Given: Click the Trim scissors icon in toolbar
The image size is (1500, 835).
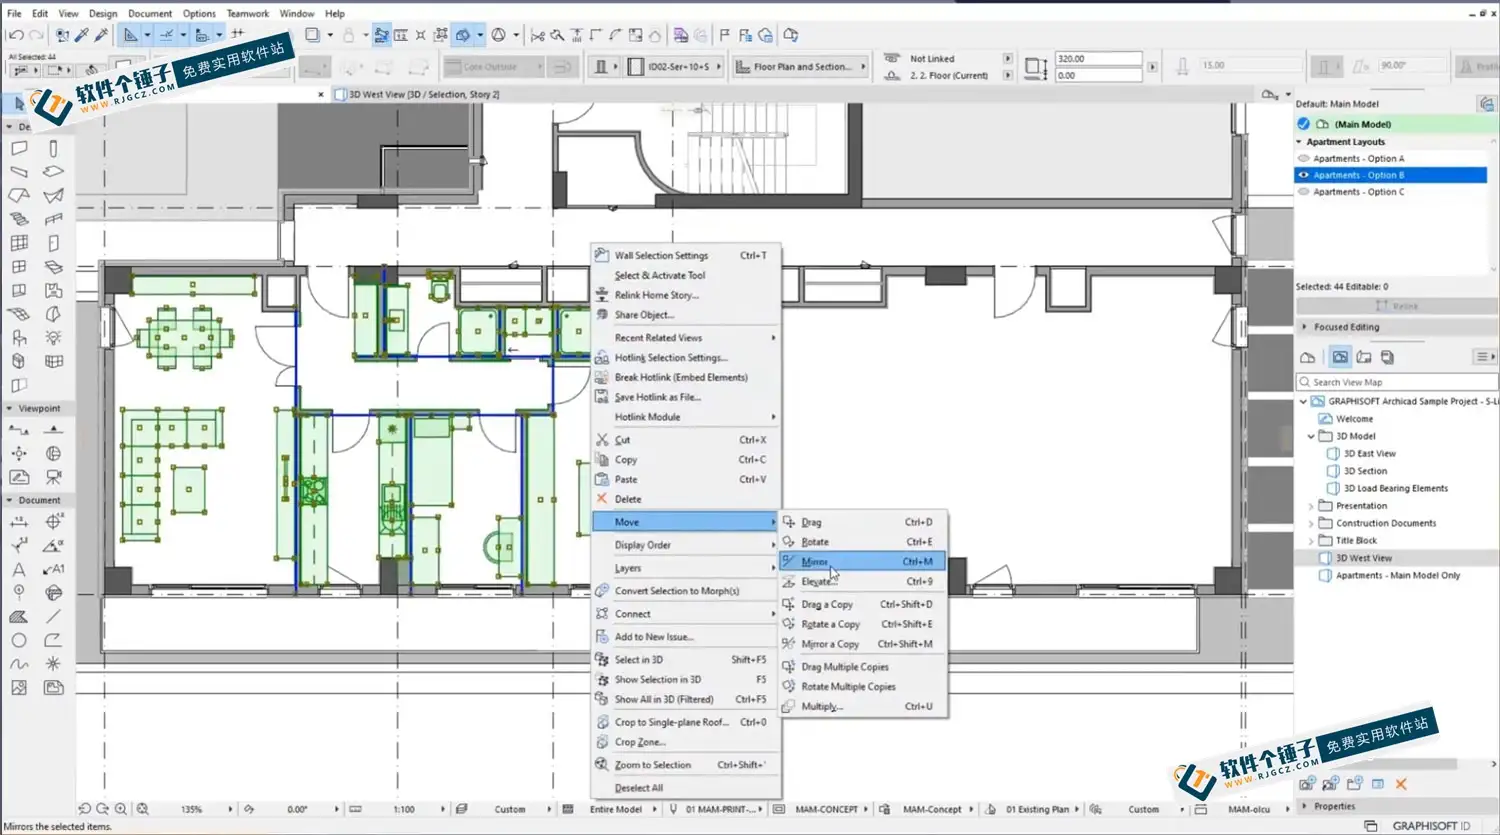Looking at the screenshot, I should pyautogui.click(x=538, y=35).
